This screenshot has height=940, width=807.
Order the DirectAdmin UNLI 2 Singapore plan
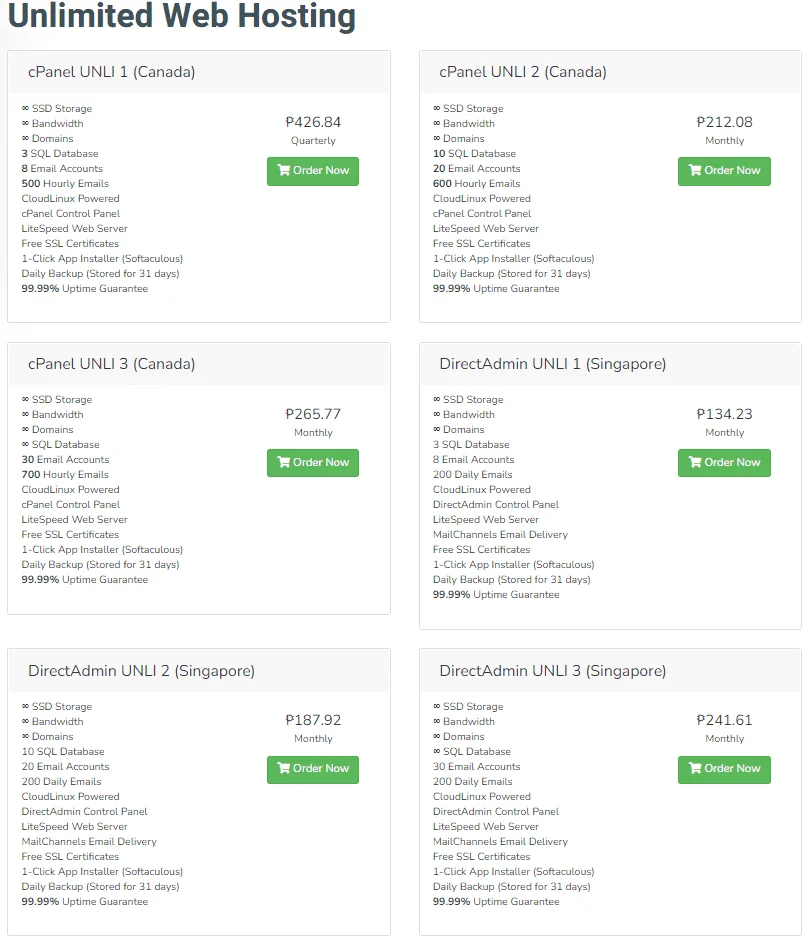[x=313, y=770]
